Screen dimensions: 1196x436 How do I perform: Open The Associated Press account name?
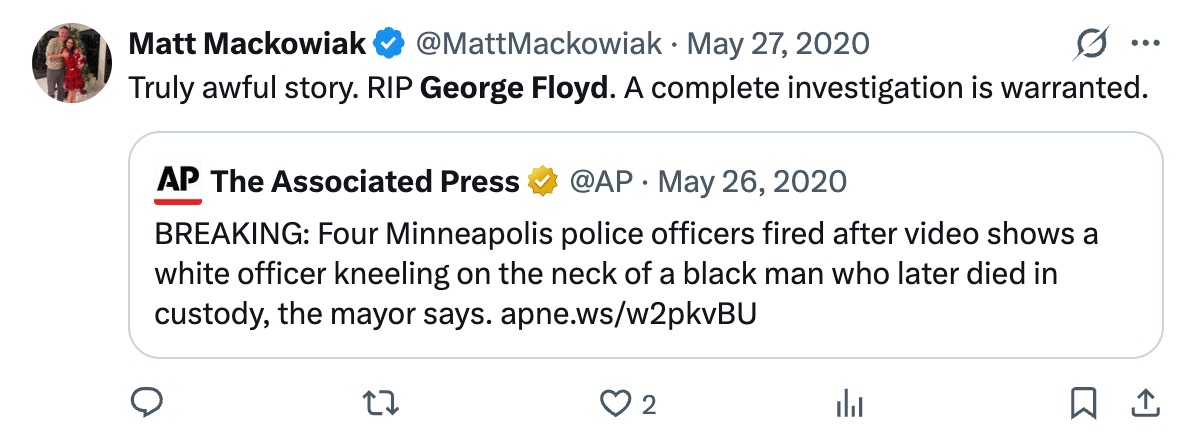[x=366, y=182]
